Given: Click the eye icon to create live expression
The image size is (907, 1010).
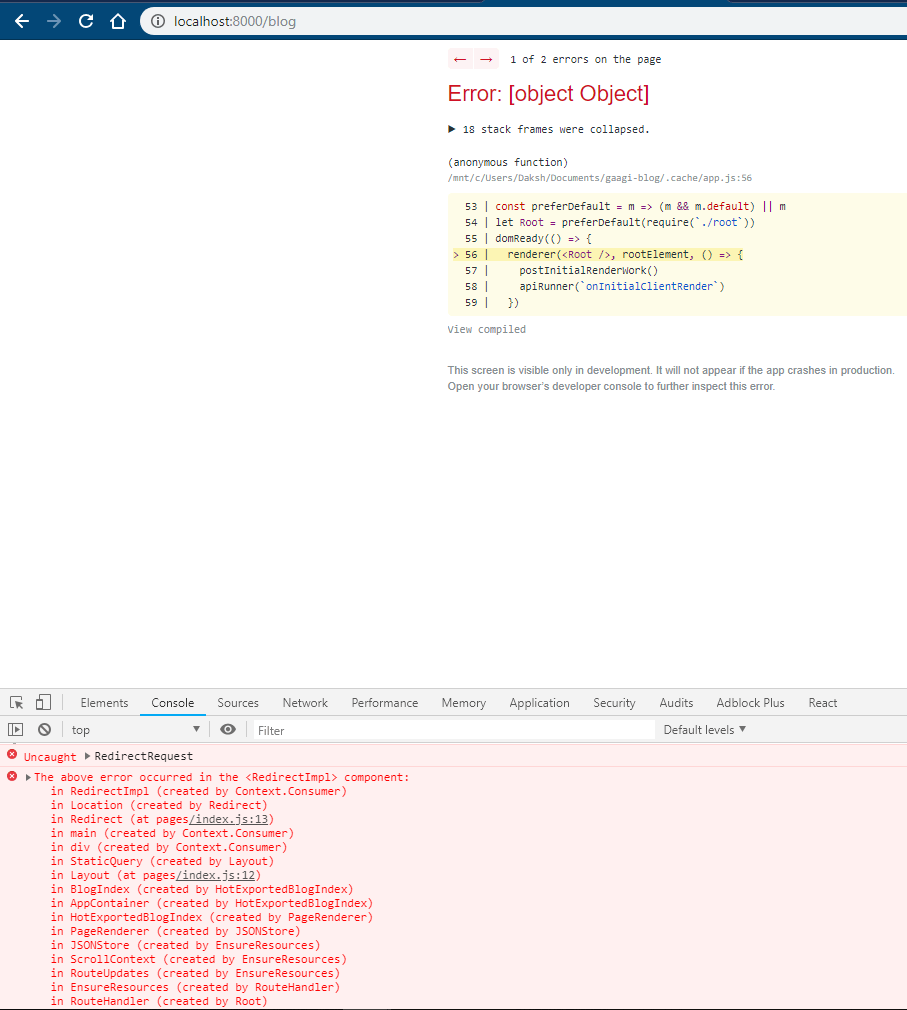Looking at the screenshot, I should point(228,729).
